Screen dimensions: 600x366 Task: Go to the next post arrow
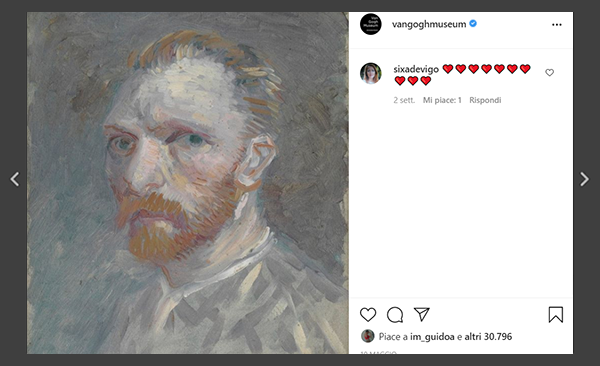pos(584,179)
